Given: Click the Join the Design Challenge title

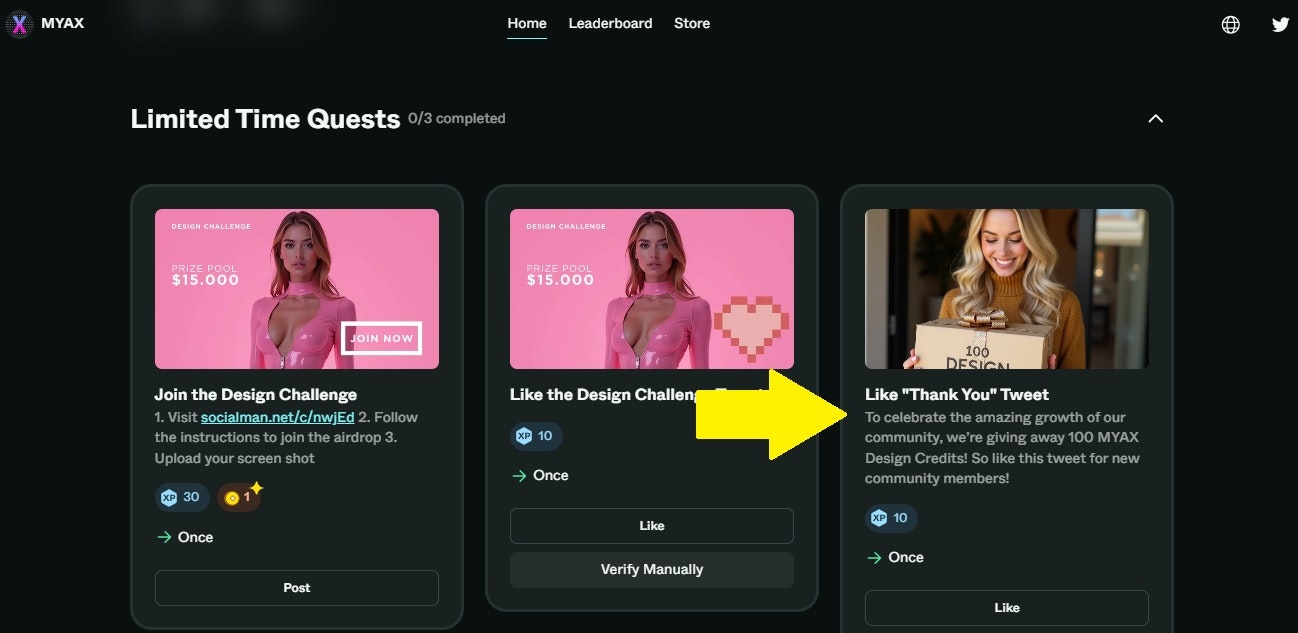Looking at the screenshot, I should 256,394.
